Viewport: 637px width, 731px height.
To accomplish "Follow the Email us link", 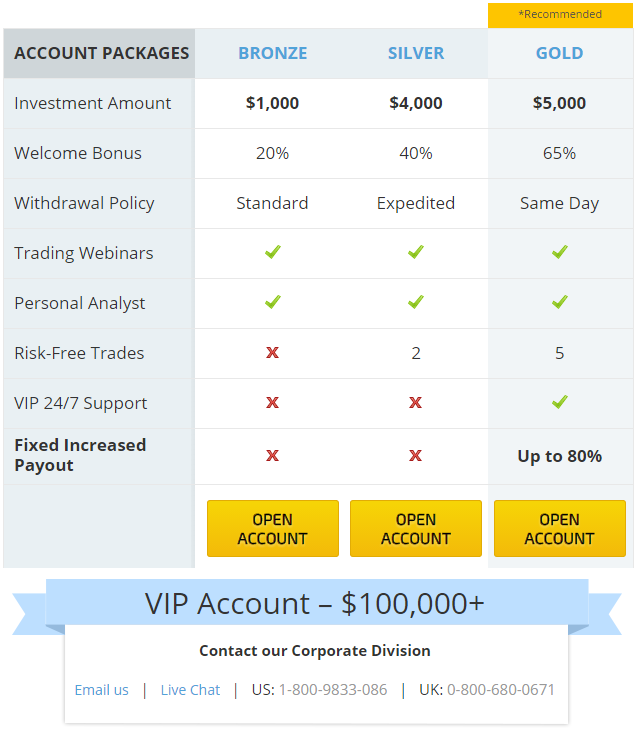I will click(102, 690).
